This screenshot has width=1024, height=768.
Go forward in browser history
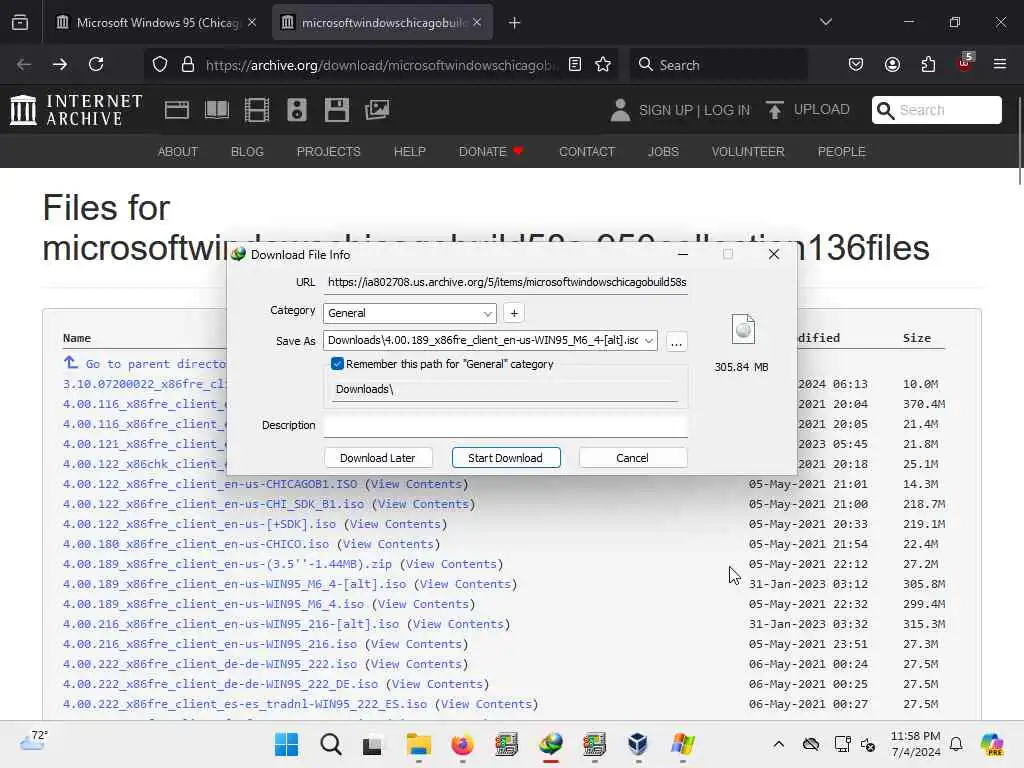tap(59, 64)
